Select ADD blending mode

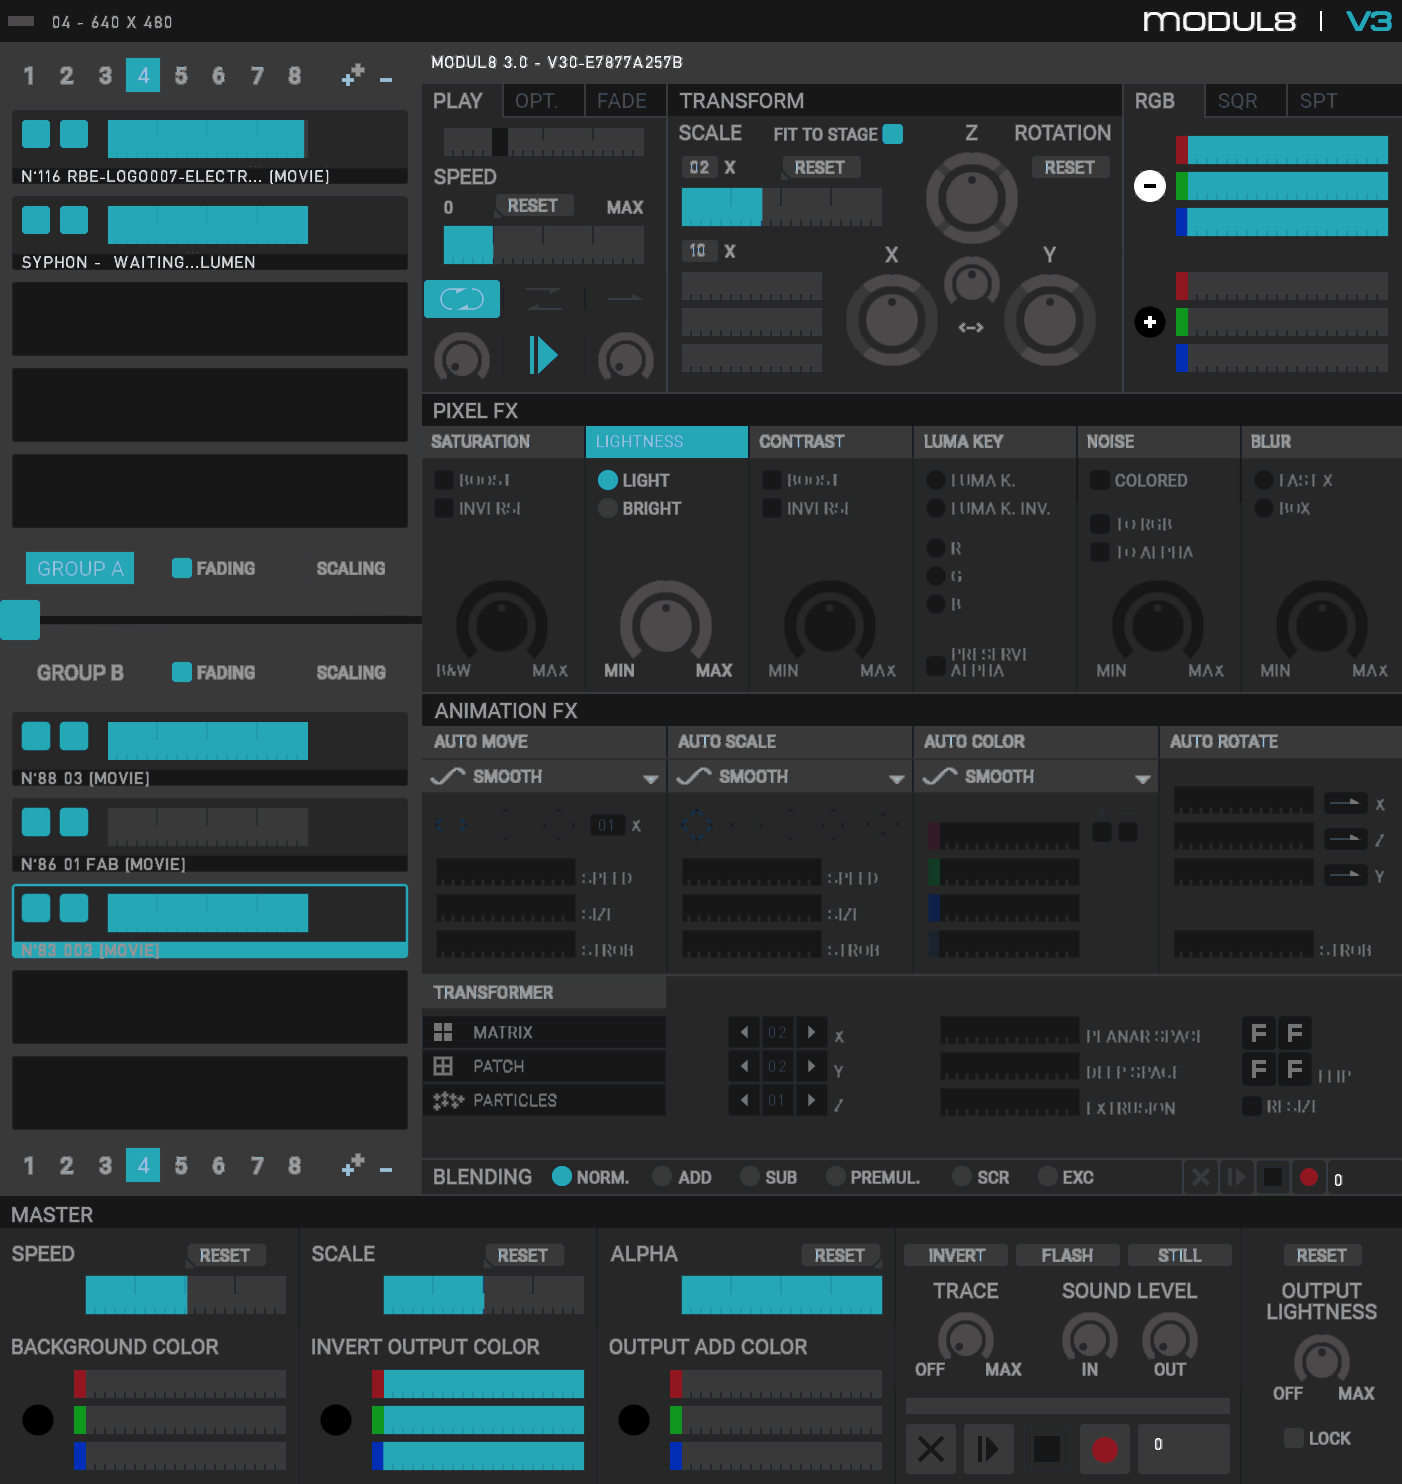coord(662,1177)
